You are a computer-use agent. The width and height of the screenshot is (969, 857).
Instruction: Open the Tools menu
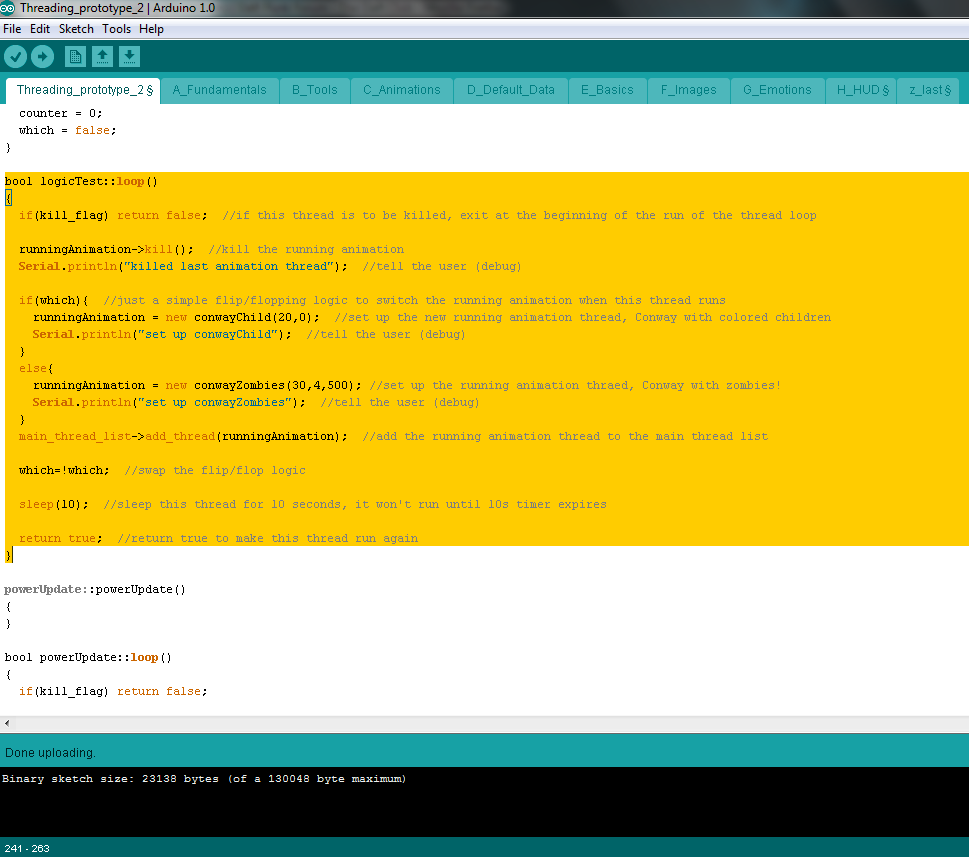(116, 29)
